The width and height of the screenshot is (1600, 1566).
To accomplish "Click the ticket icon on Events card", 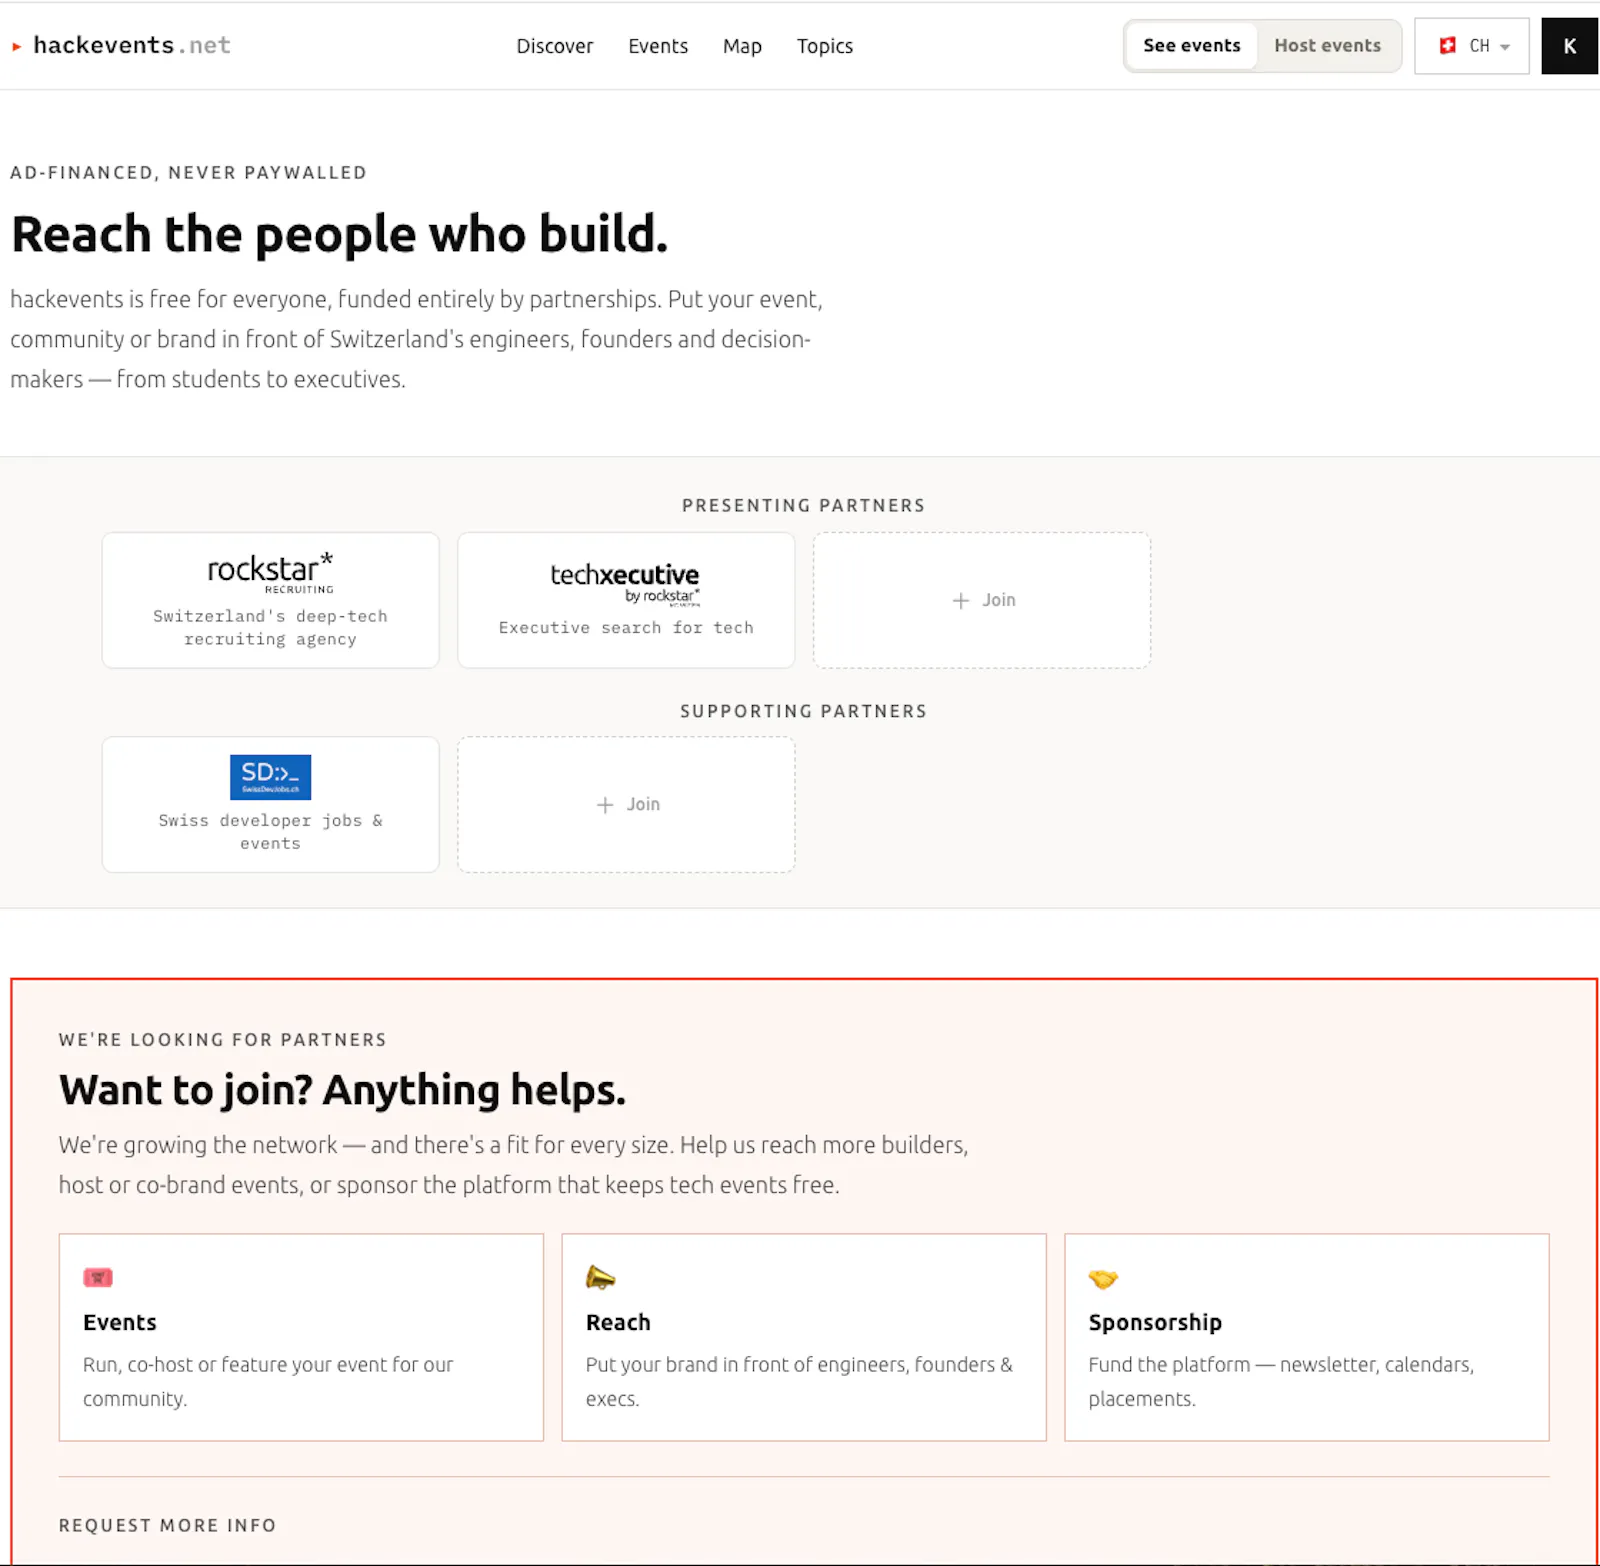I will point(98,1278).
